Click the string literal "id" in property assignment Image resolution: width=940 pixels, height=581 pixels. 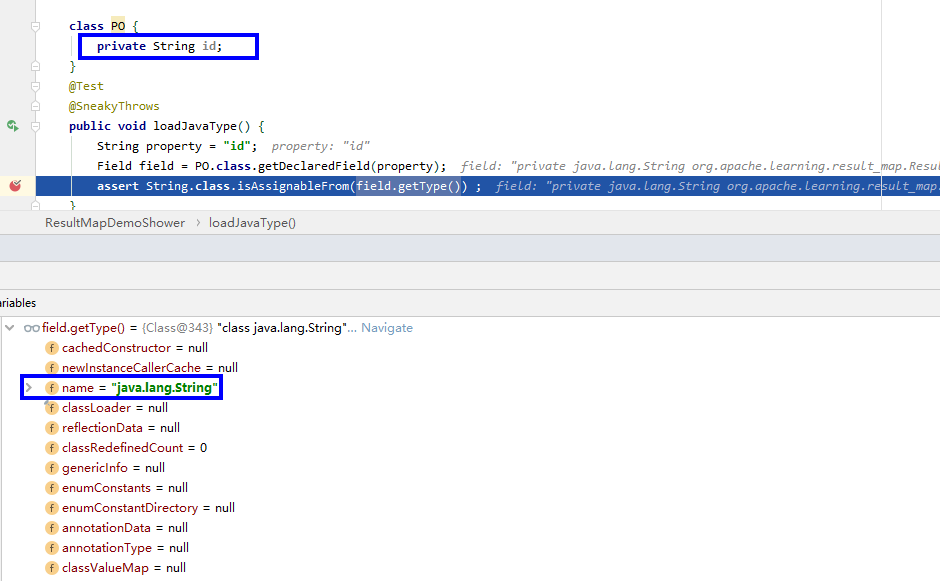click(x=237, y=146)
